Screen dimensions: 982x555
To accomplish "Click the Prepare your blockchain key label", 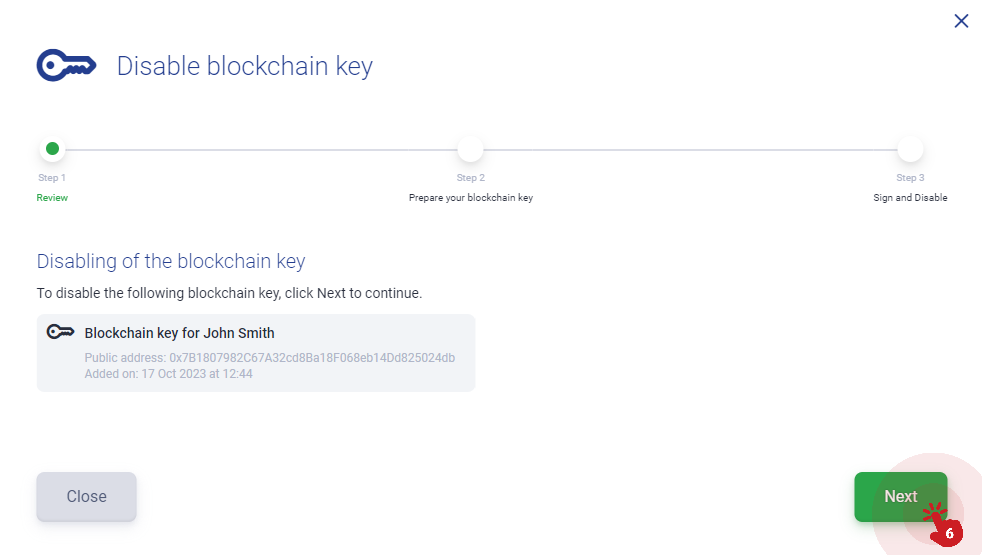I will pyautogui.click(x=471, y=198).
